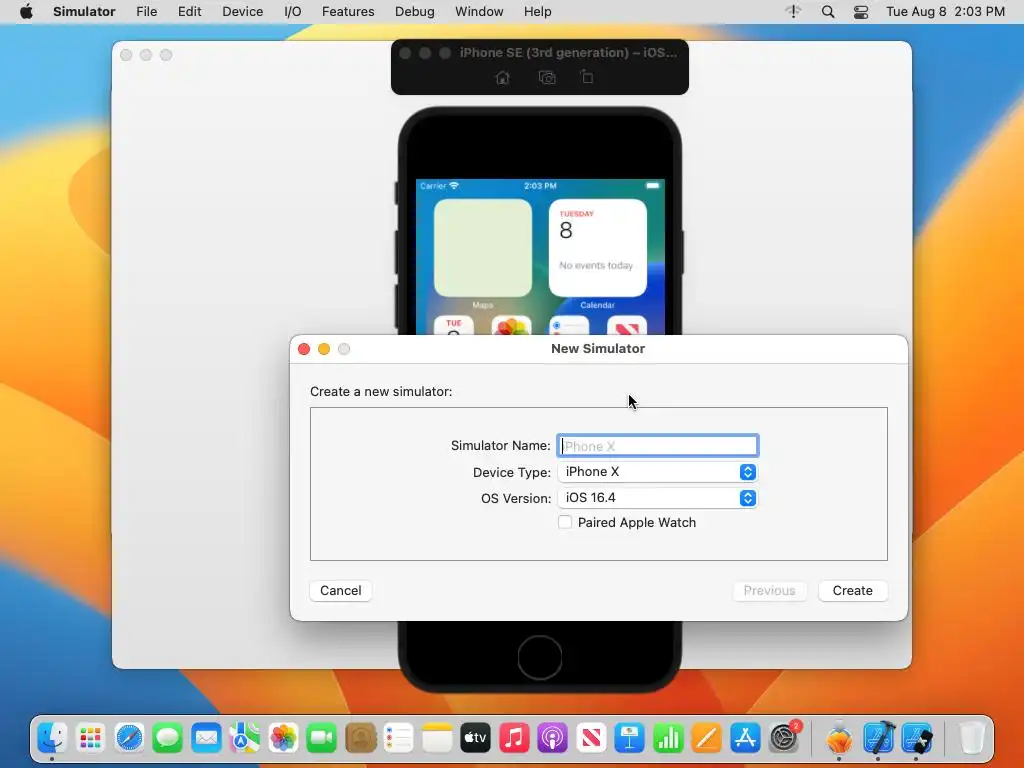Open Control Center from the menu bar

point(861,12)
